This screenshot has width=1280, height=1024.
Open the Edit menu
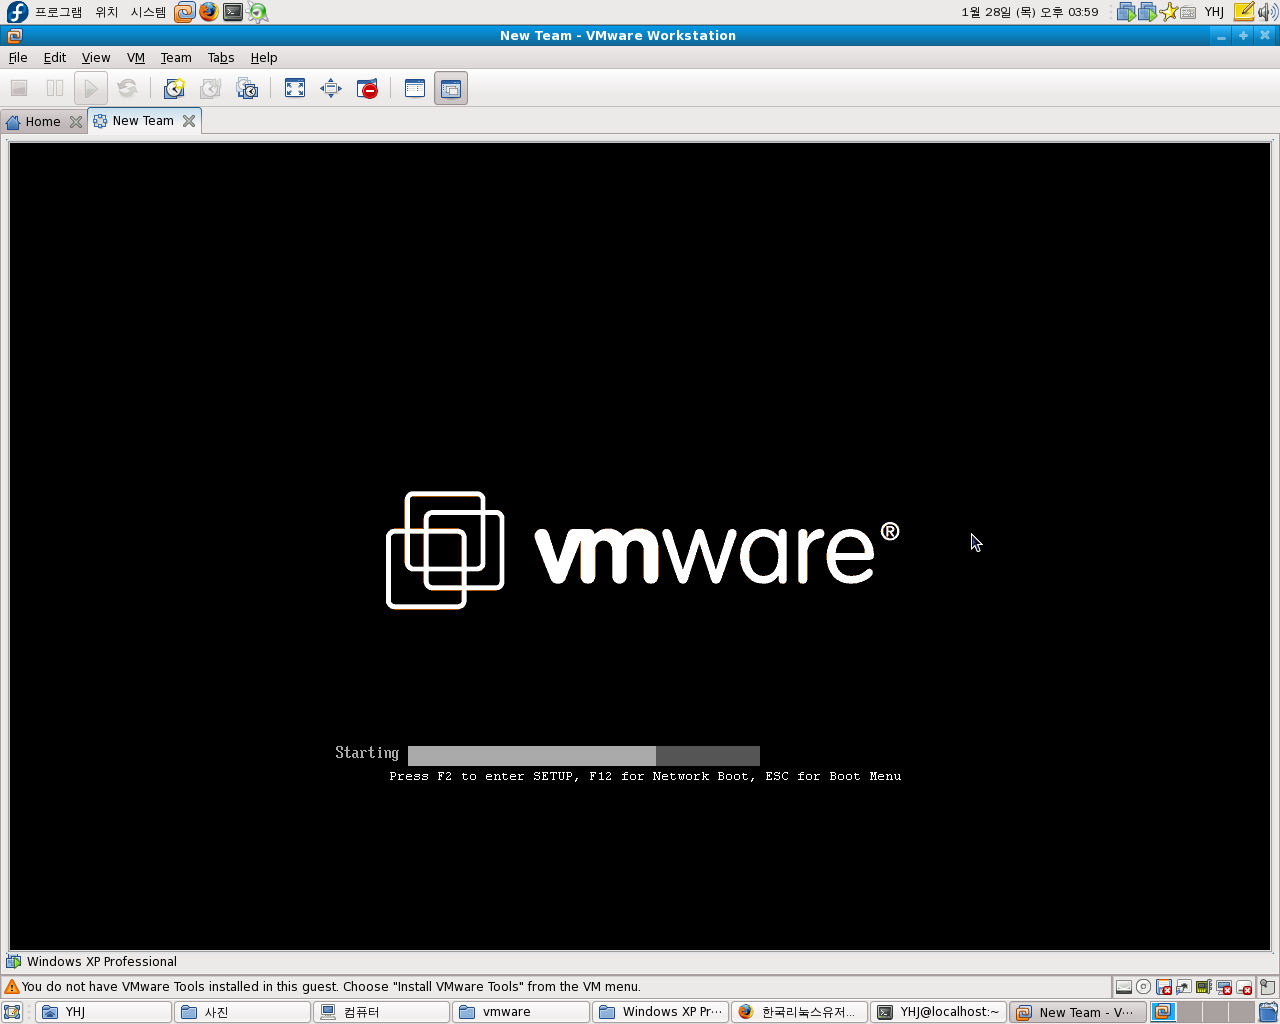point(55,58)
